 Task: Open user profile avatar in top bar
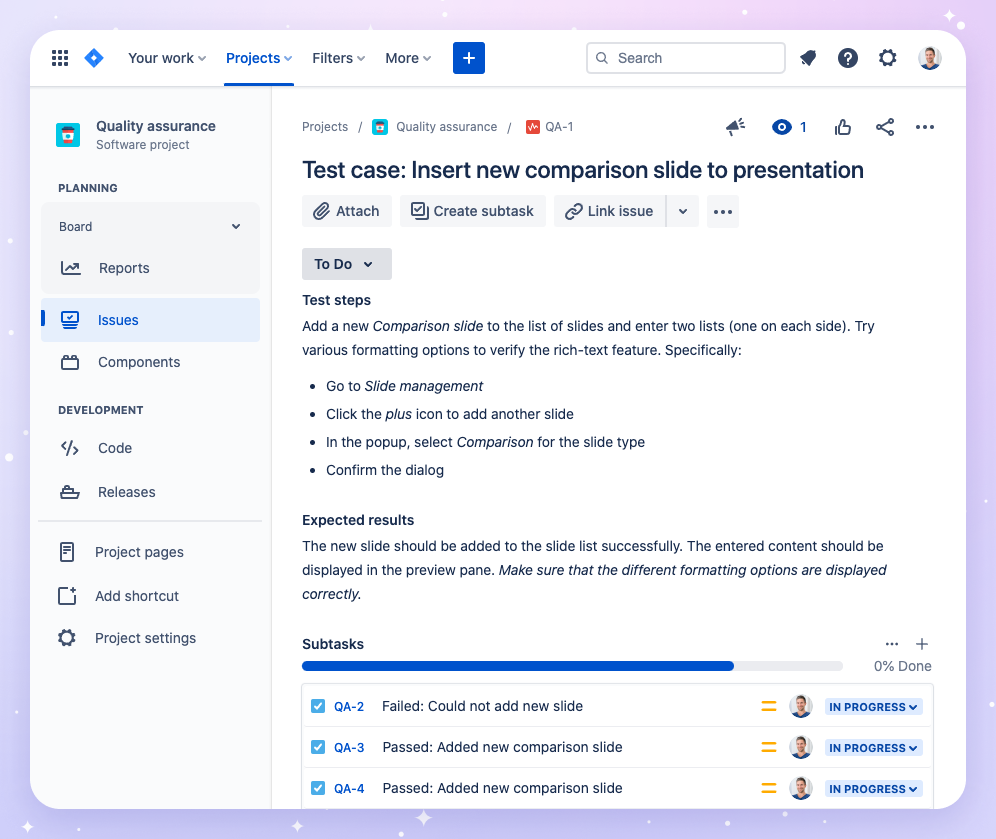(x=929, y=58)
